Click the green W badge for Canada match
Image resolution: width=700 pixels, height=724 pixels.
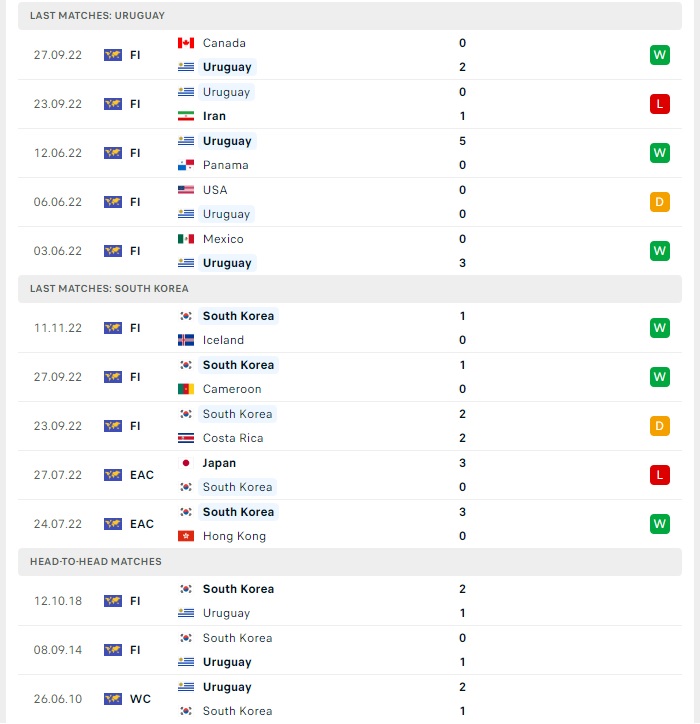pyautogui.click(x=659, y=55)
